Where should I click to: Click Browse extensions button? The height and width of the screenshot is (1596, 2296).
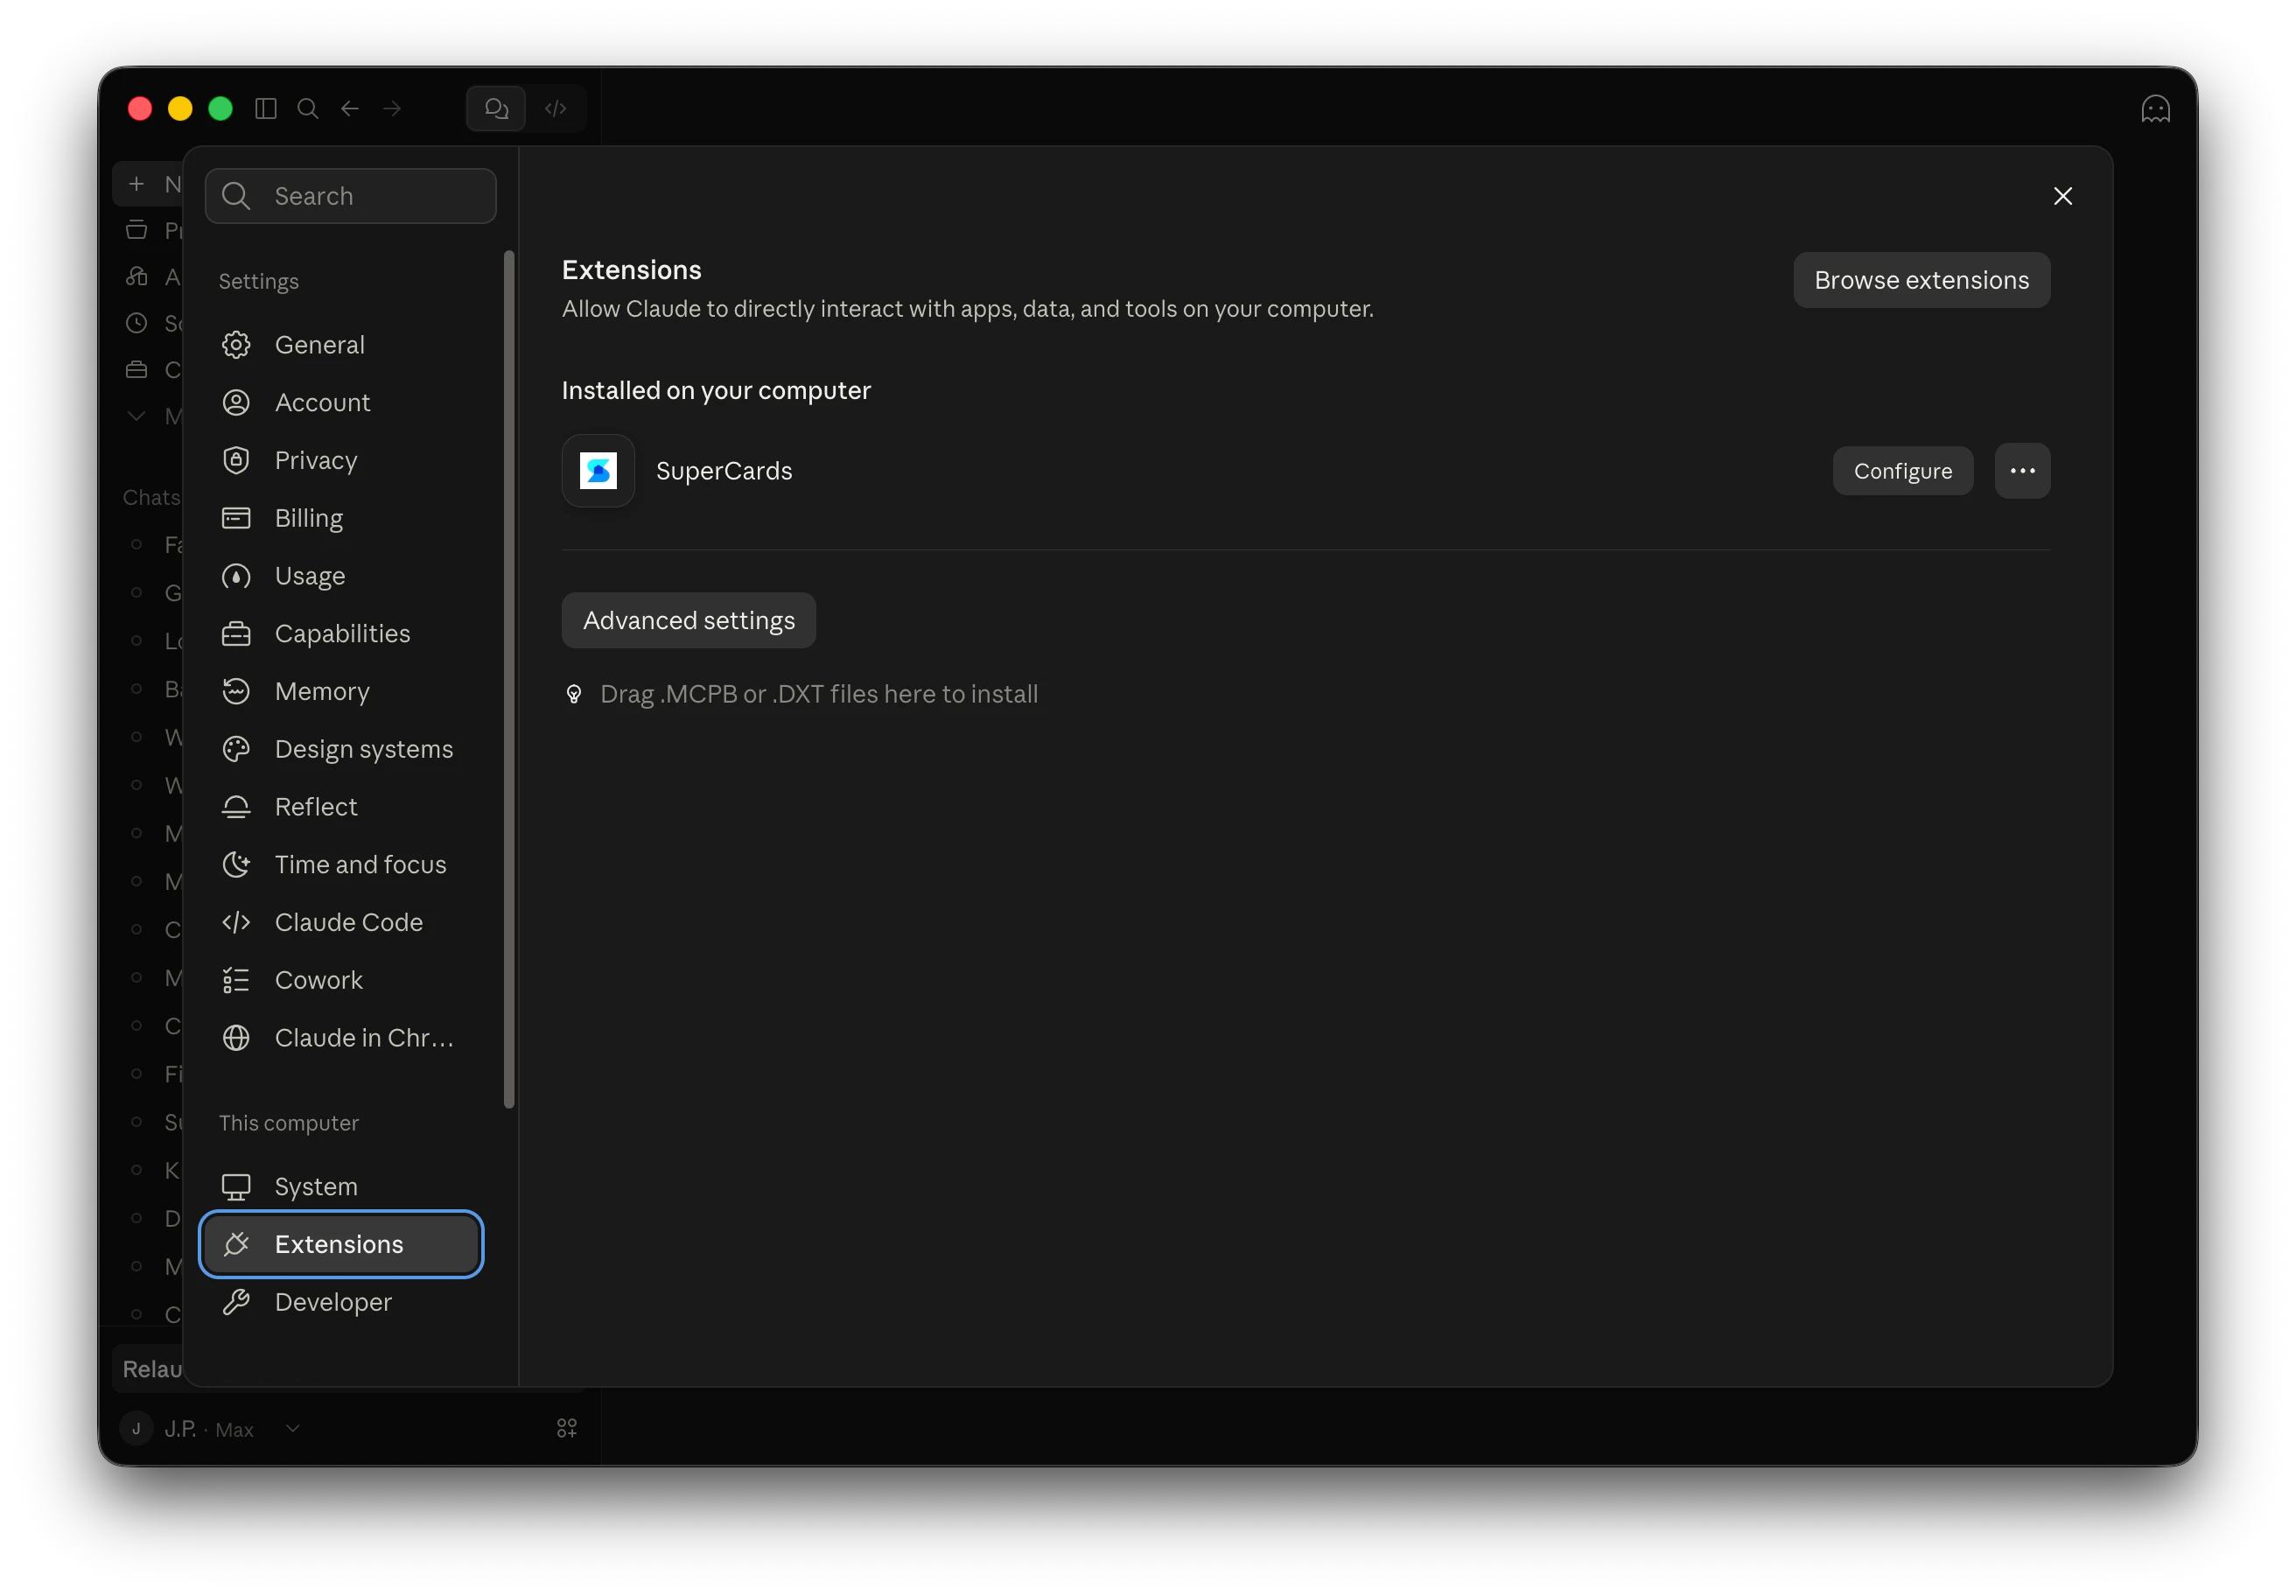(1921, 280)
